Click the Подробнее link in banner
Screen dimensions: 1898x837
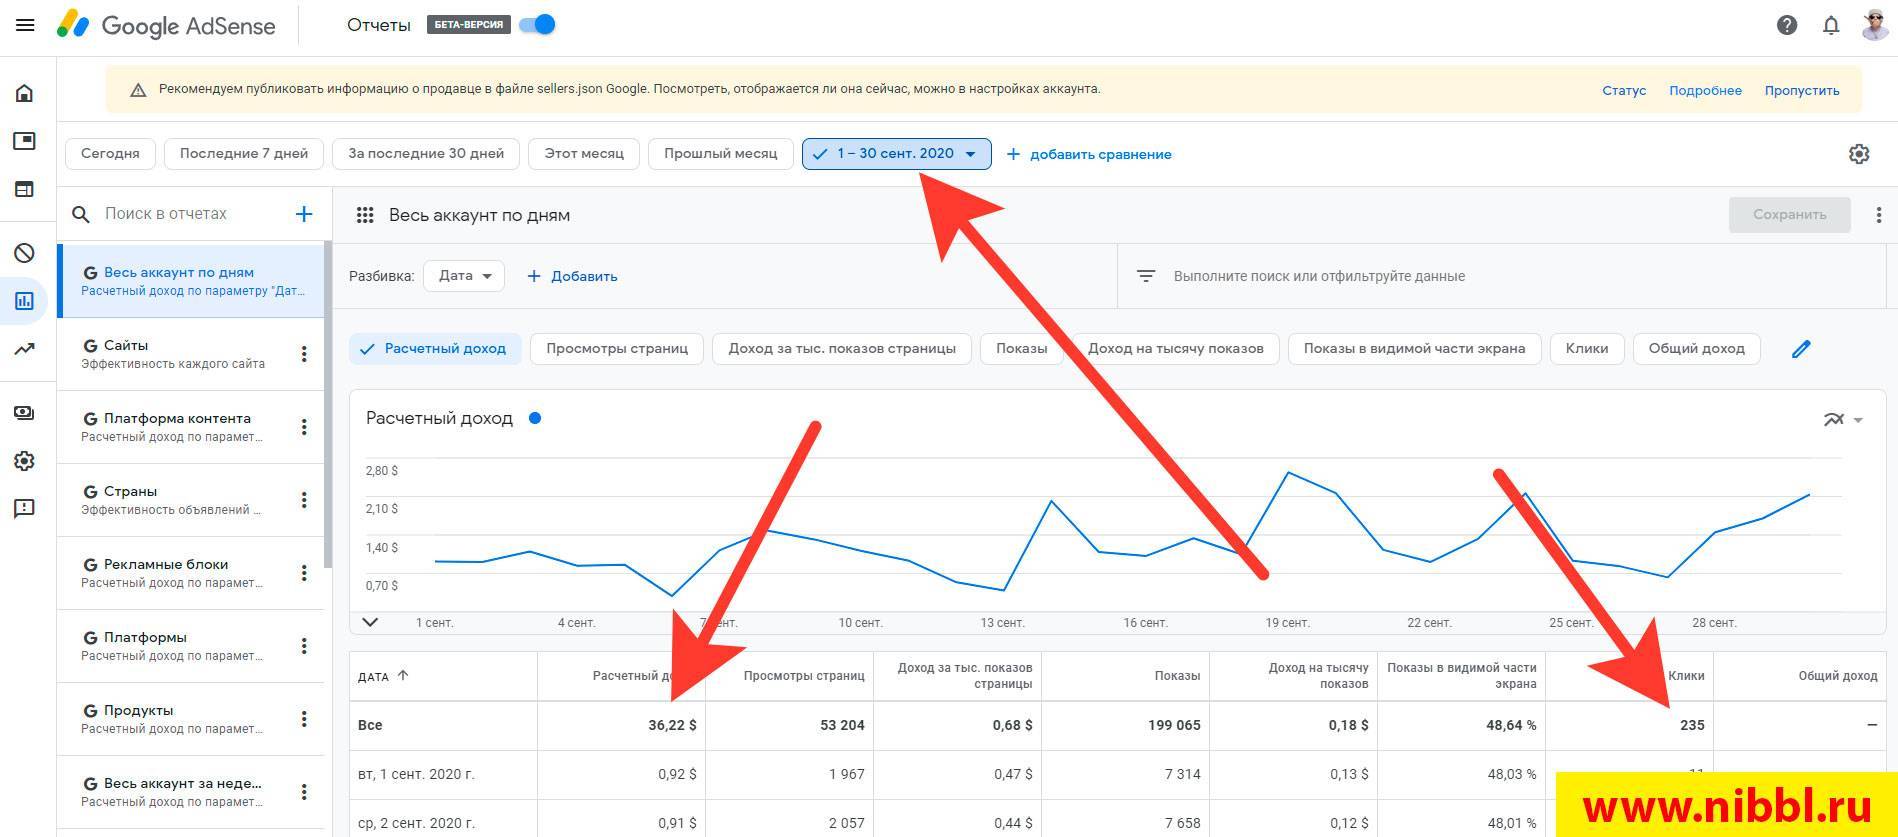(x=1705, y=90)
